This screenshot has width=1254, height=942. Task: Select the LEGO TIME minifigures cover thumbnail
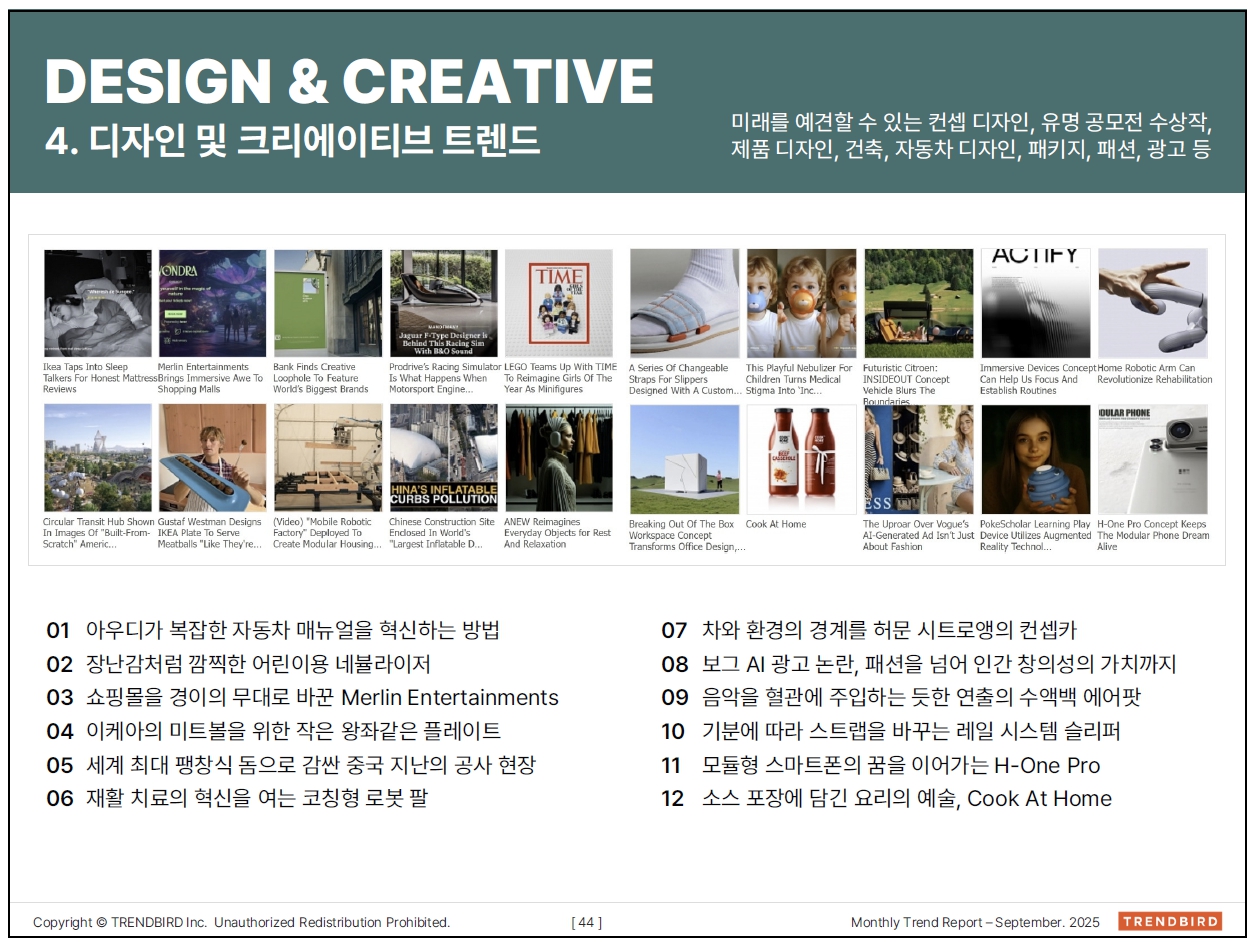[x=558, y=303]
